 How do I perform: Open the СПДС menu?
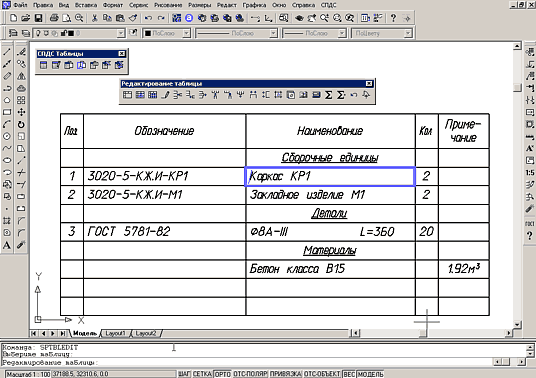click(328, 5)
